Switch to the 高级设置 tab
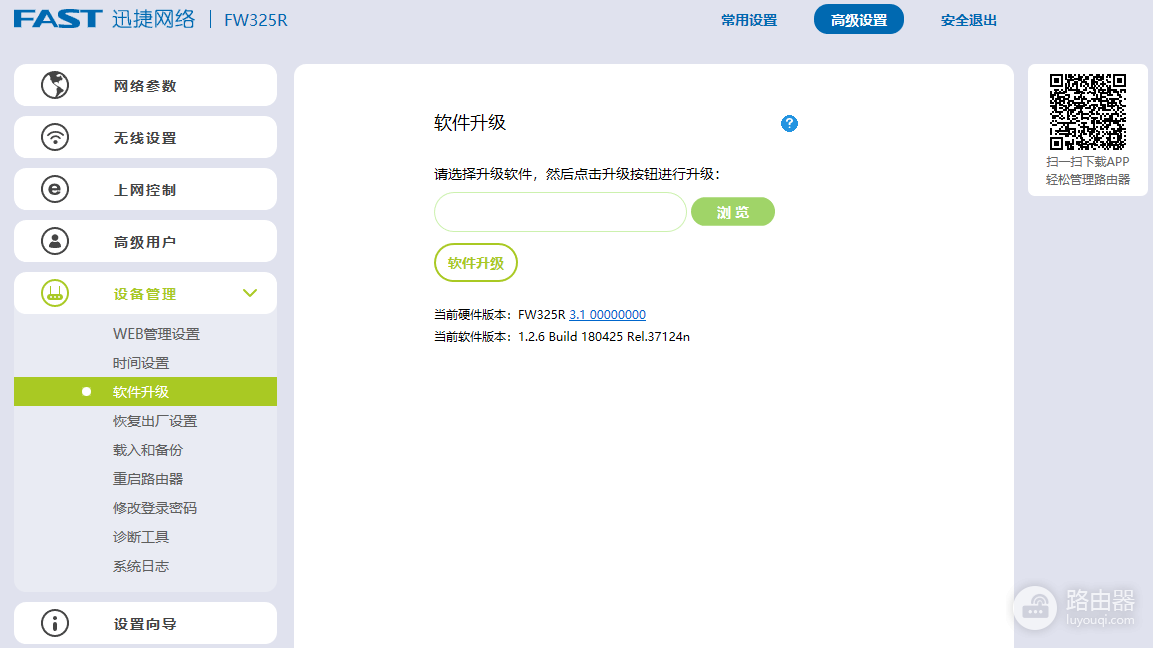Screen dimensions: 1153x648 click(x=859, y=20)
